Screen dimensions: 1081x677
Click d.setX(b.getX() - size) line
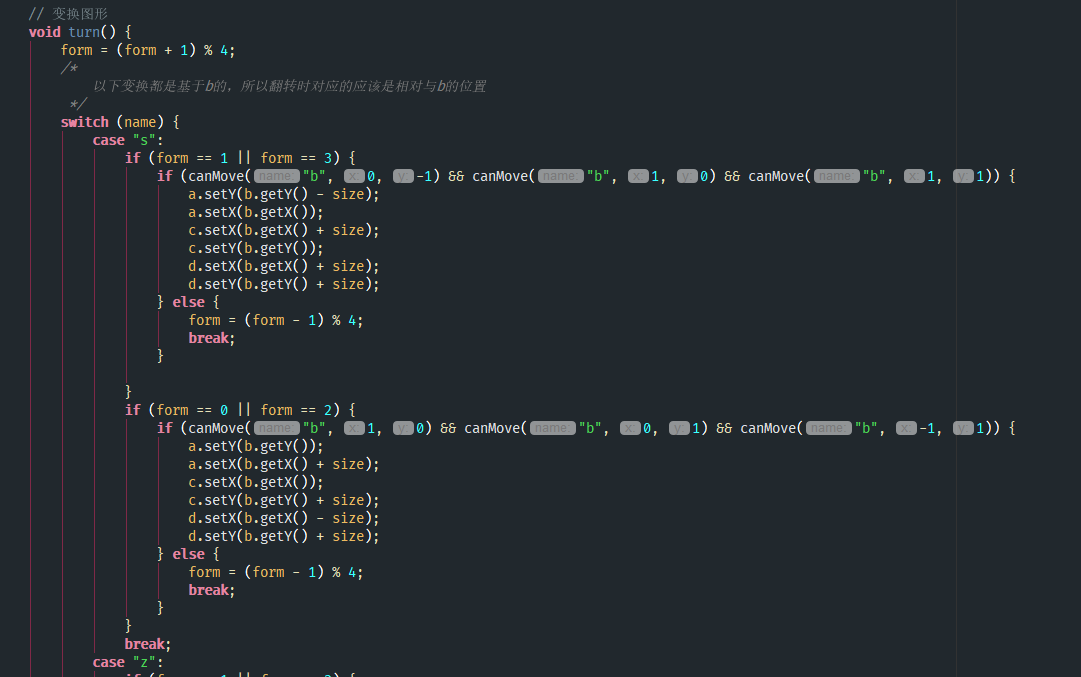tap(284, 518)
